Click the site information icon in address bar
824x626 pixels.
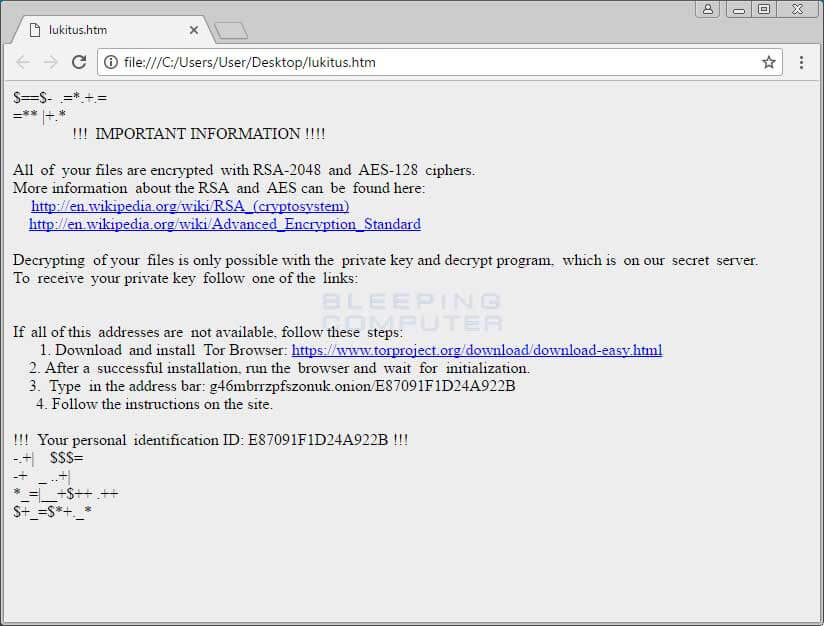[110, 63]
